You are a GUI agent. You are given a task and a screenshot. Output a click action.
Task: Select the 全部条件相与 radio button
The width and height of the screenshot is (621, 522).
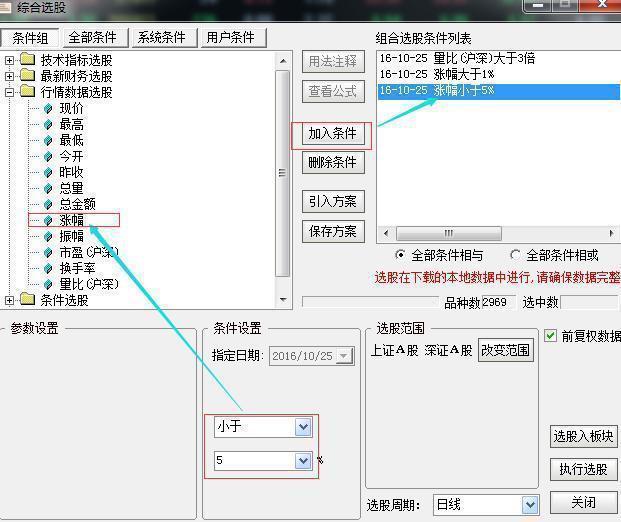point(401,255)
